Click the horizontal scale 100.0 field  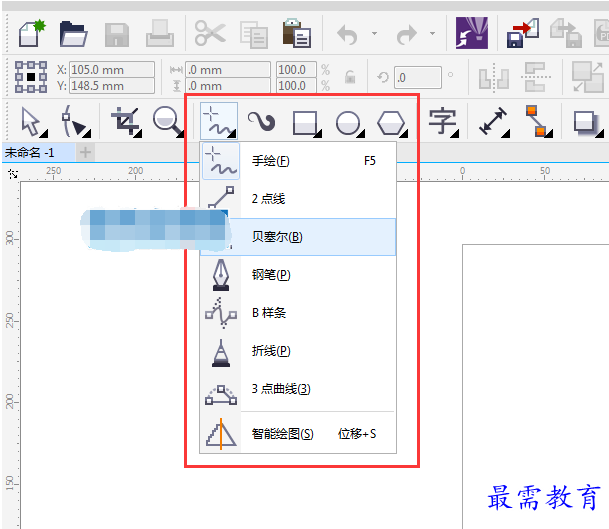coord(296,70)
